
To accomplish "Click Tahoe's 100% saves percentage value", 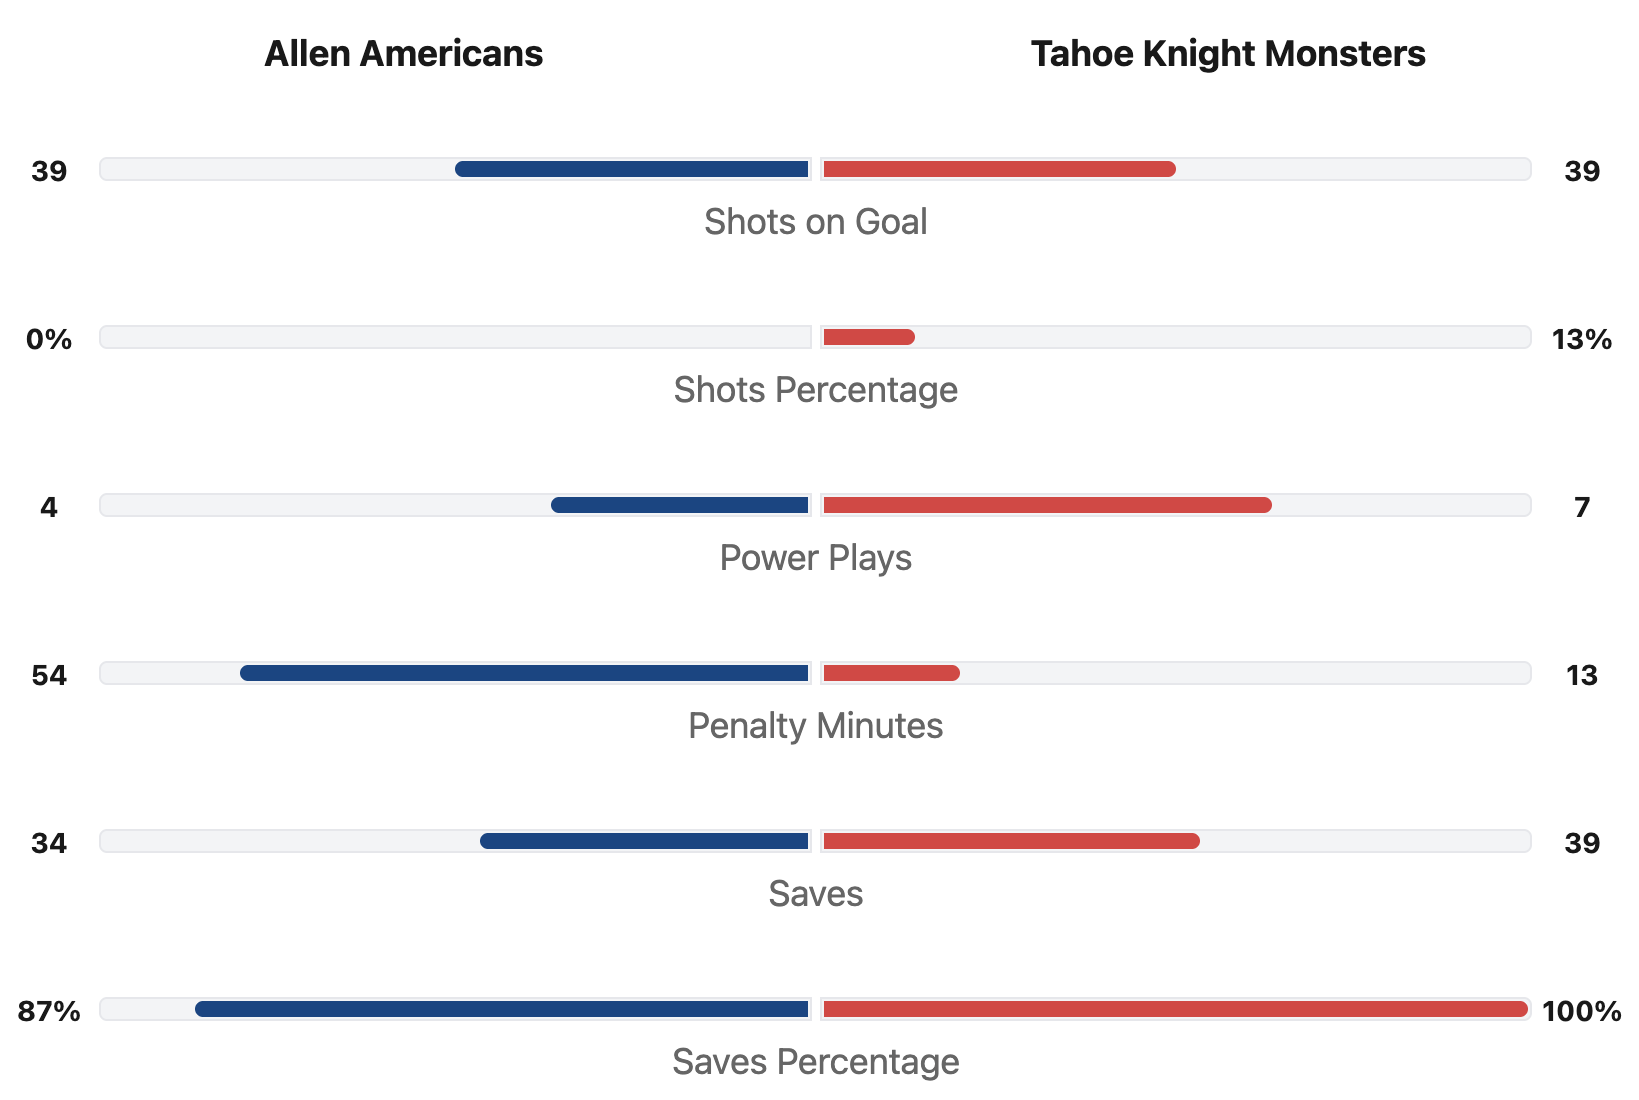I will tap(1581, 1012).
